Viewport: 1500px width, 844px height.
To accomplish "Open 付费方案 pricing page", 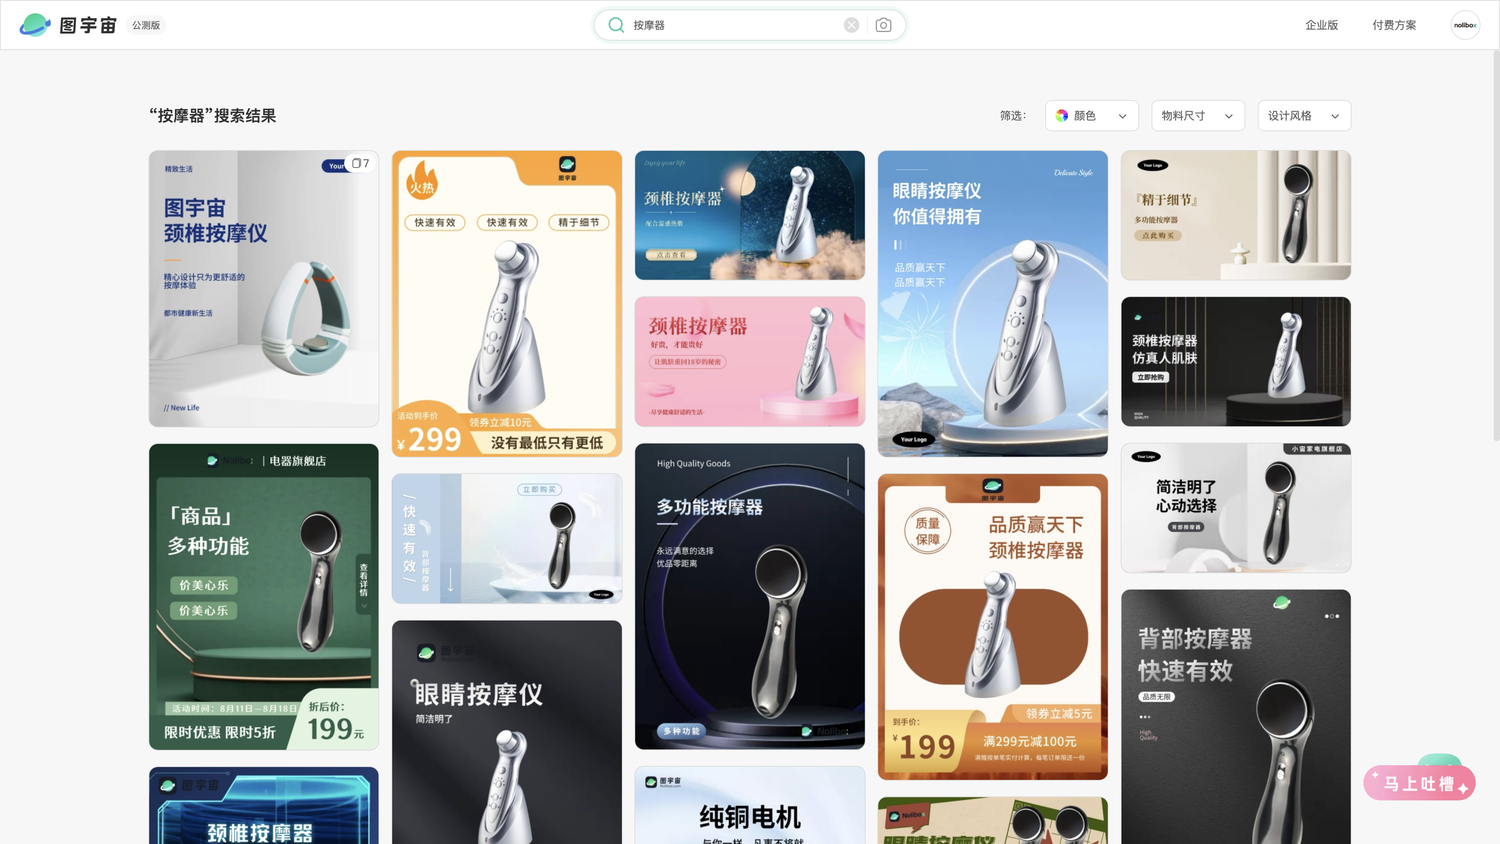I will coord(1394,25).
